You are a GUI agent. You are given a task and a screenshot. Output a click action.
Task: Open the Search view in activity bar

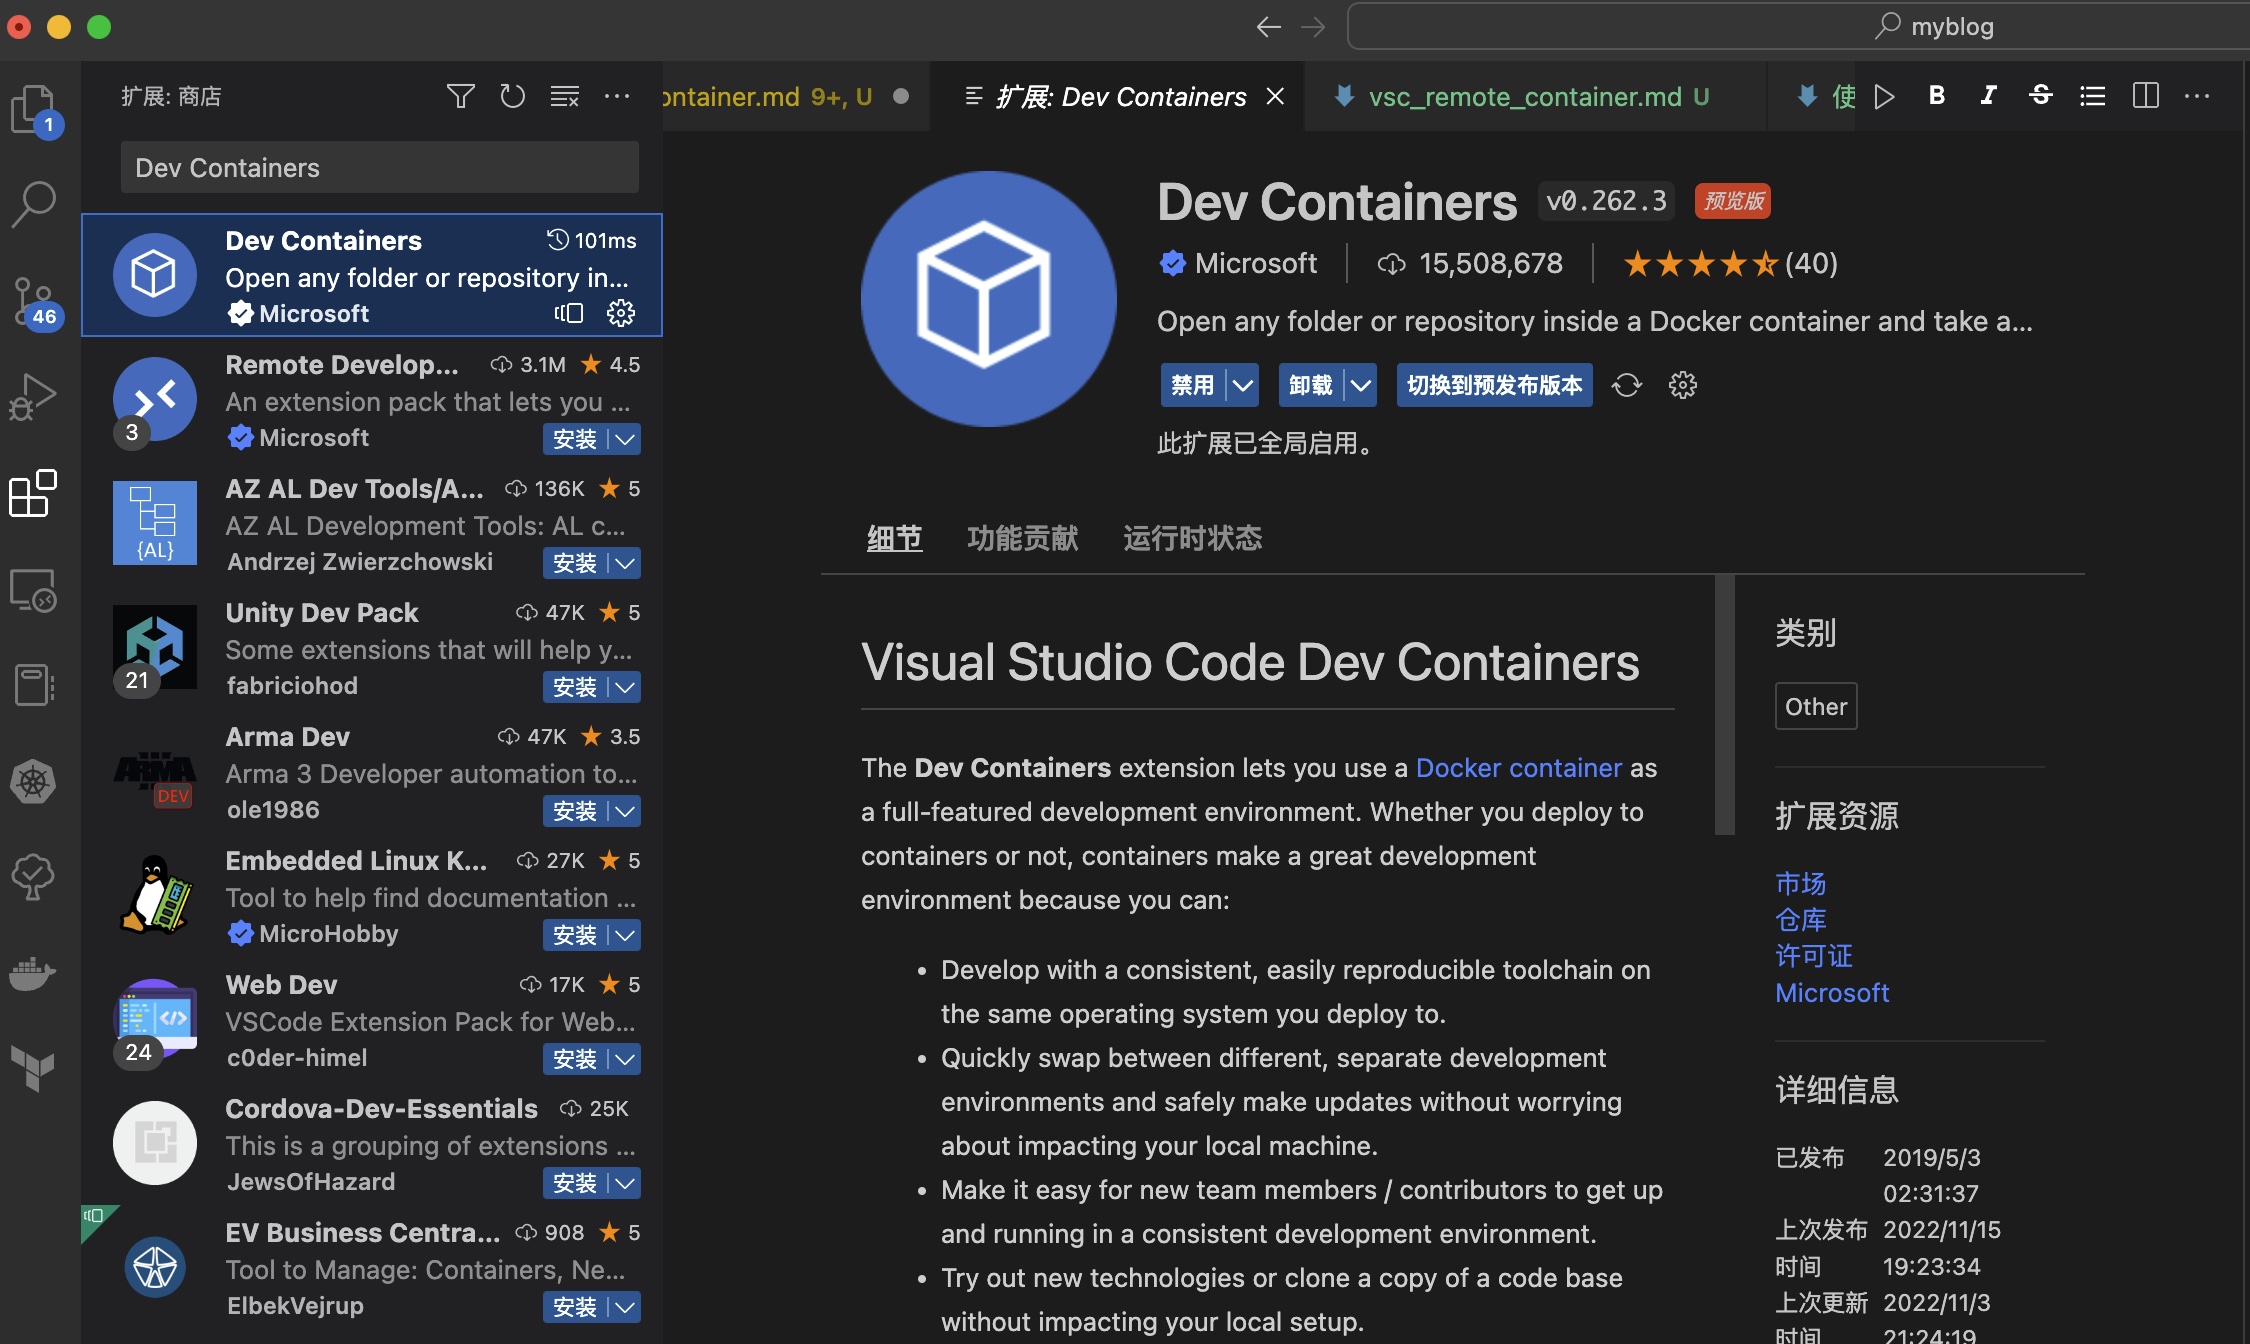click(34, 203)
